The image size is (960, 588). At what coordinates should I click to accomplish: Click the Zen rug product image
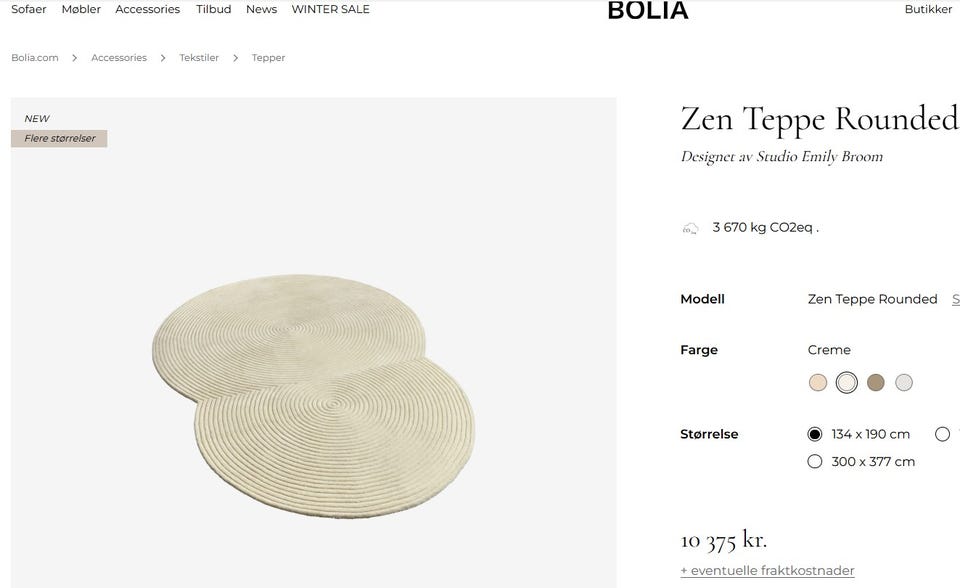(313, 395)
